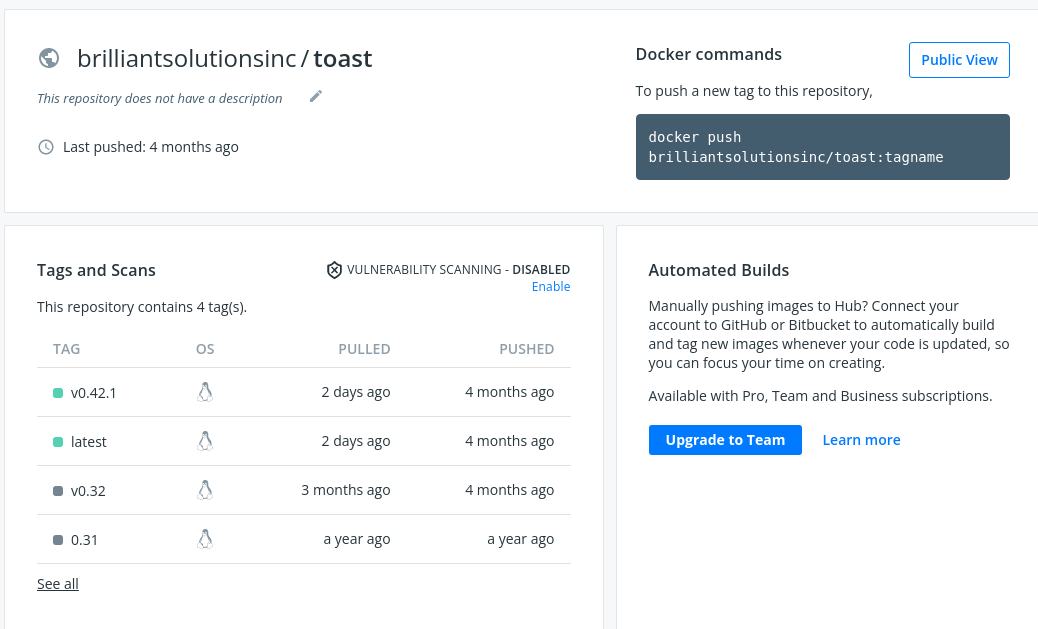Click 'VULNERABILITY SCANNING - DISABLED' status text
This screenshot has height=629, width=1038.
(x=458, y=269)
